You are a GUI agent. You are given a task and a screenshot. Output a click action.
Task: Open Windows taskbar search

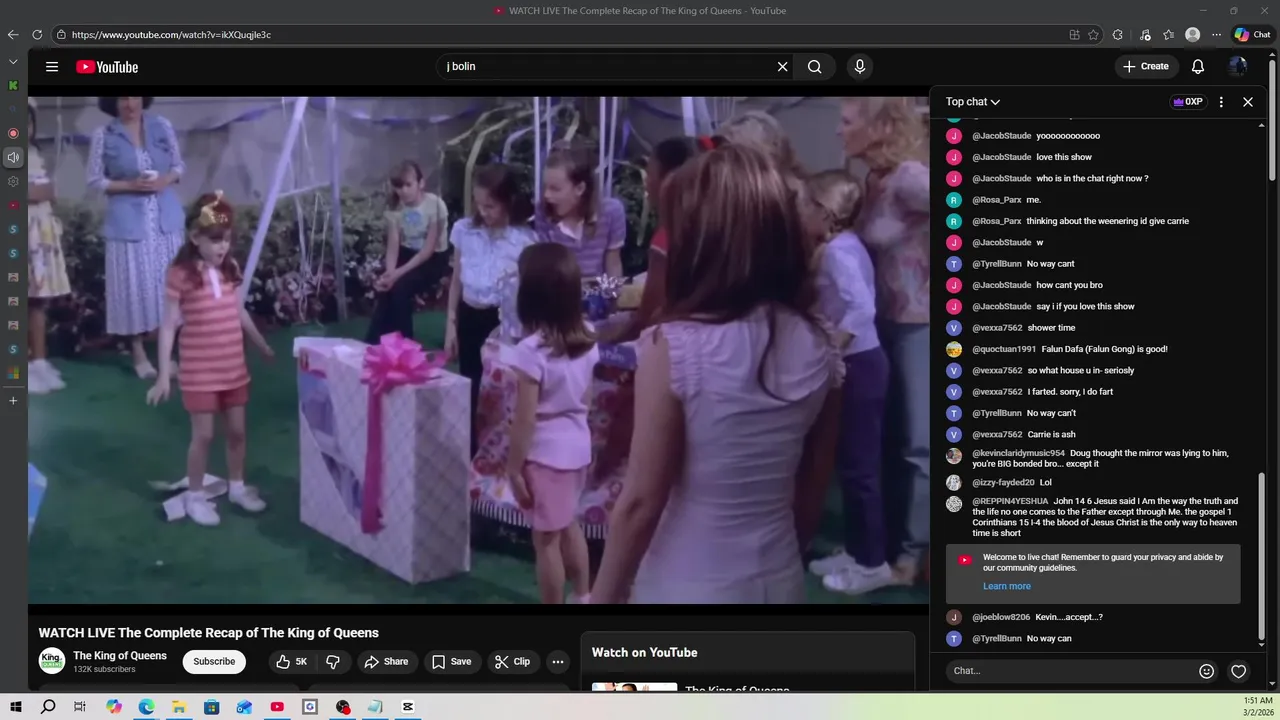point(48,707)
